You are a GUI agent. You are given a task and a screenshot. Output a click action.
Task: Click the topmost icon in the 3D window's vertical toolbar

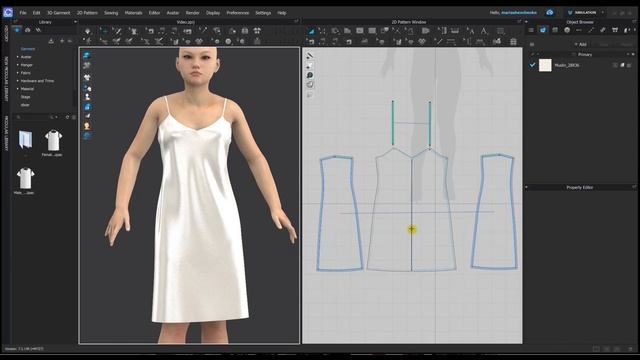click(87, 56)
